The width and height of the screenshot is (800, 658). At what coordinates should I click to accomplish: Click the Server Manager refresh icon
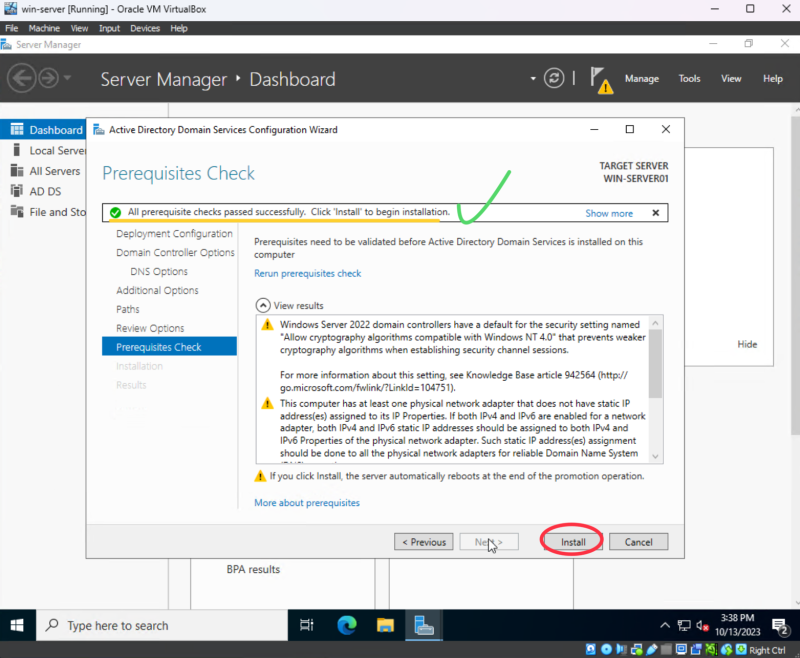pyautogui.click(x=555, y=79)
